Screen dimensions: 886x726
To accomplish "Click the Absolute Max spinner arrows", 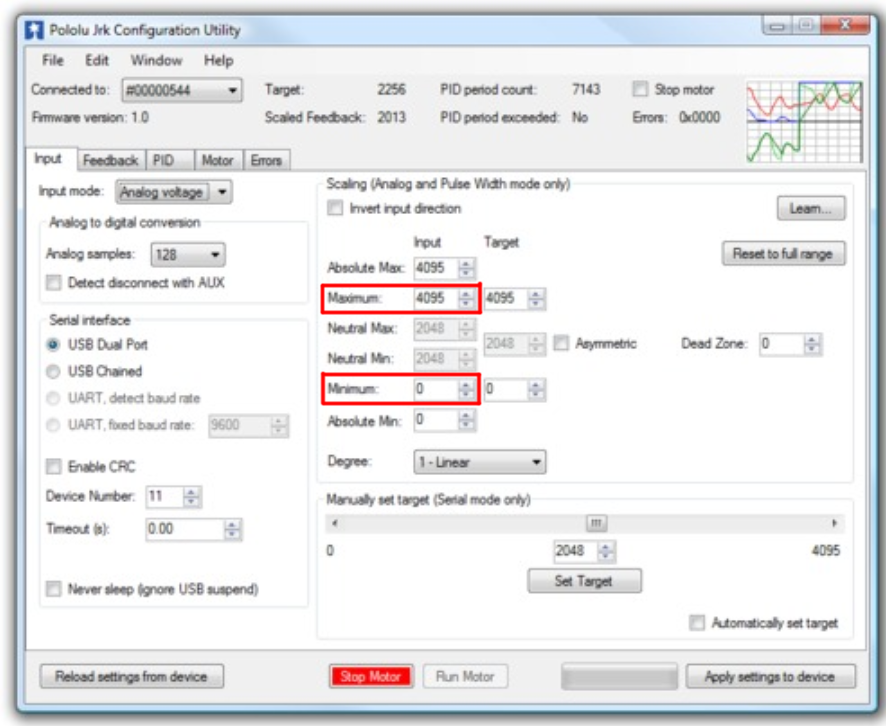I will coord(467,268).
